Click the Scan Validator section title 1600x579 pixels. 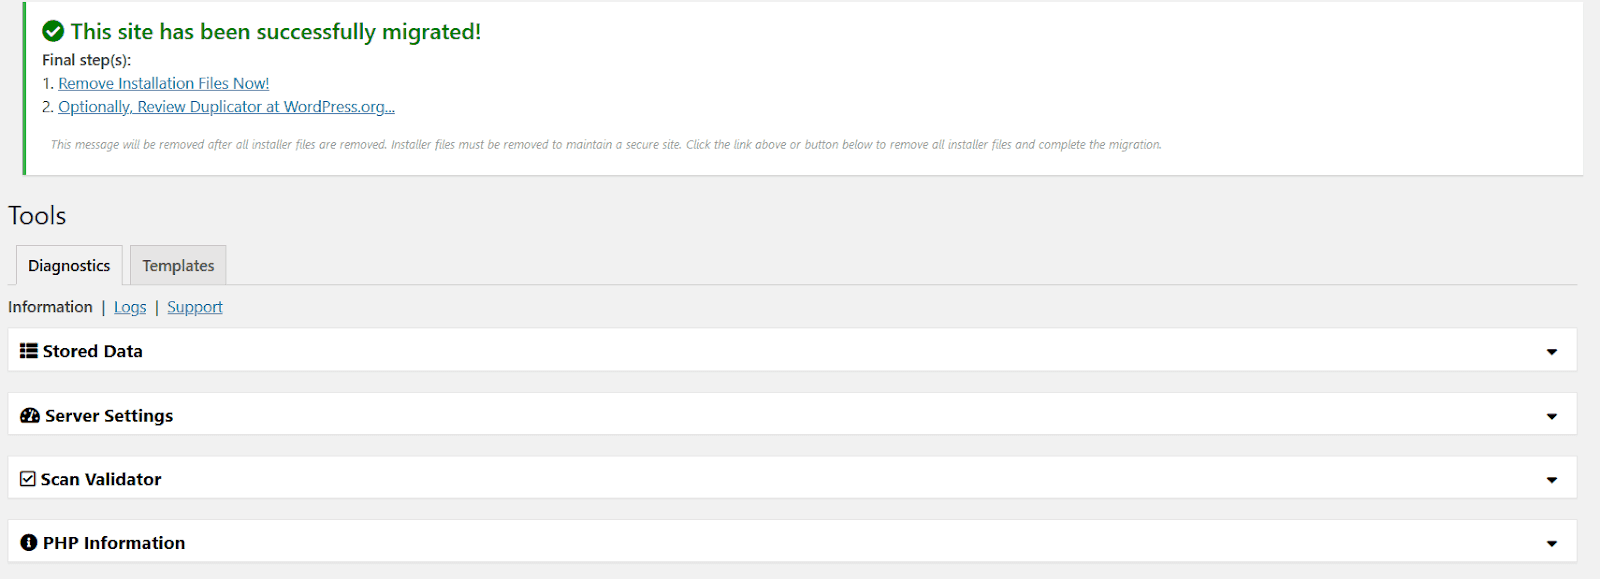(x=101, y=479)
